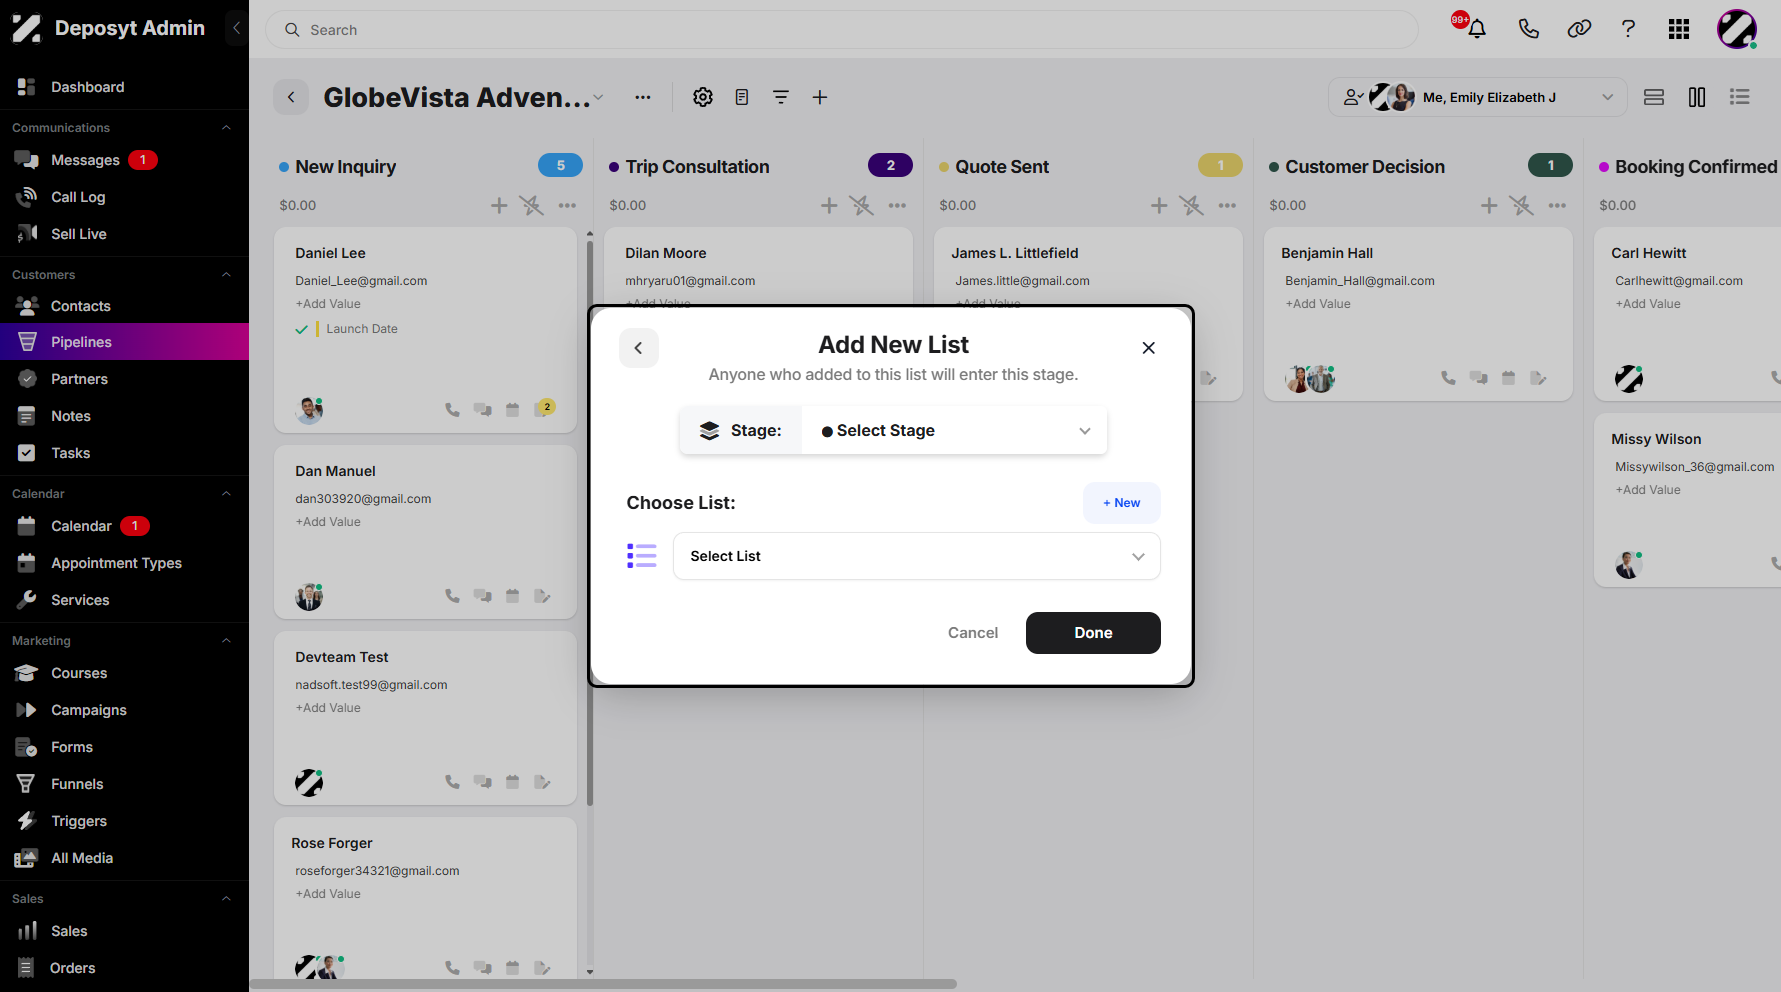1781x992 pixels.
Task: Click Cancel in Add New List dialog
Action: (973, 633)
